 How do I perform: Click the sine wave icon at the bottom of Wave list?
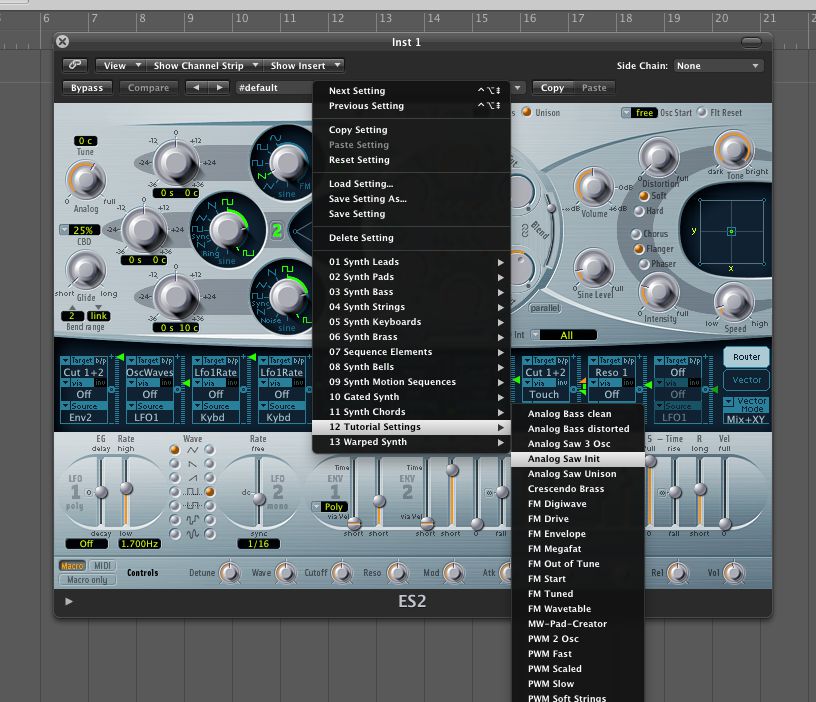tap(193, 534)
